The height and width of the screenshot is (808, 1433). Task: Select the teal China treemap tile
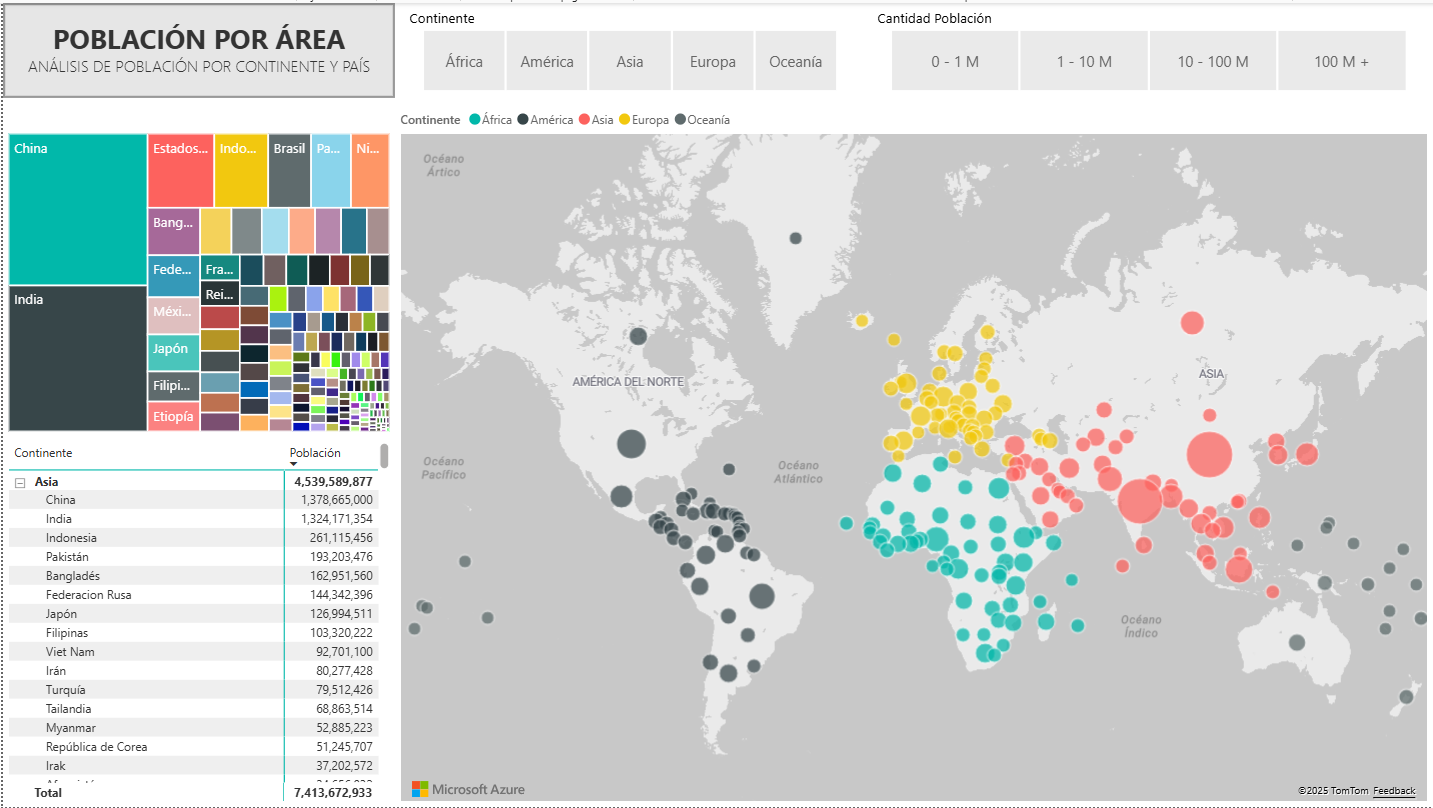point(78,210)
